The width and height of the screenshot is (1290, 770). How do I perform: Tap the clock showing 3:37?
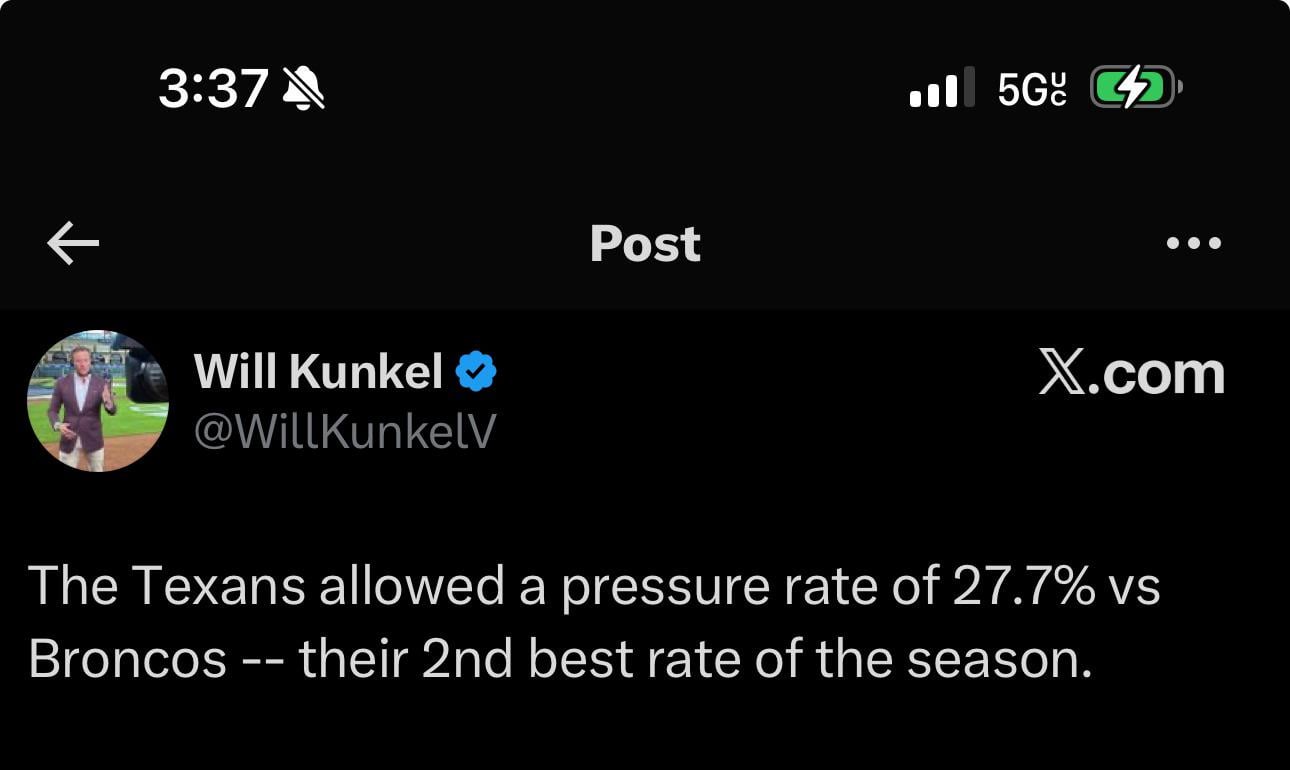point(212,88)
